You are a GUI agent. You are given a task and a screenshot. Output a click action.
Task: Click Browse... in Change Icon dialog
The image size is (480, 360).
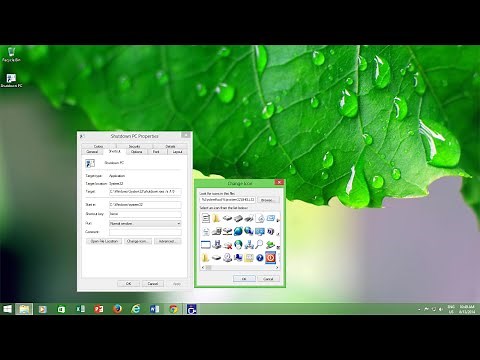268,200
